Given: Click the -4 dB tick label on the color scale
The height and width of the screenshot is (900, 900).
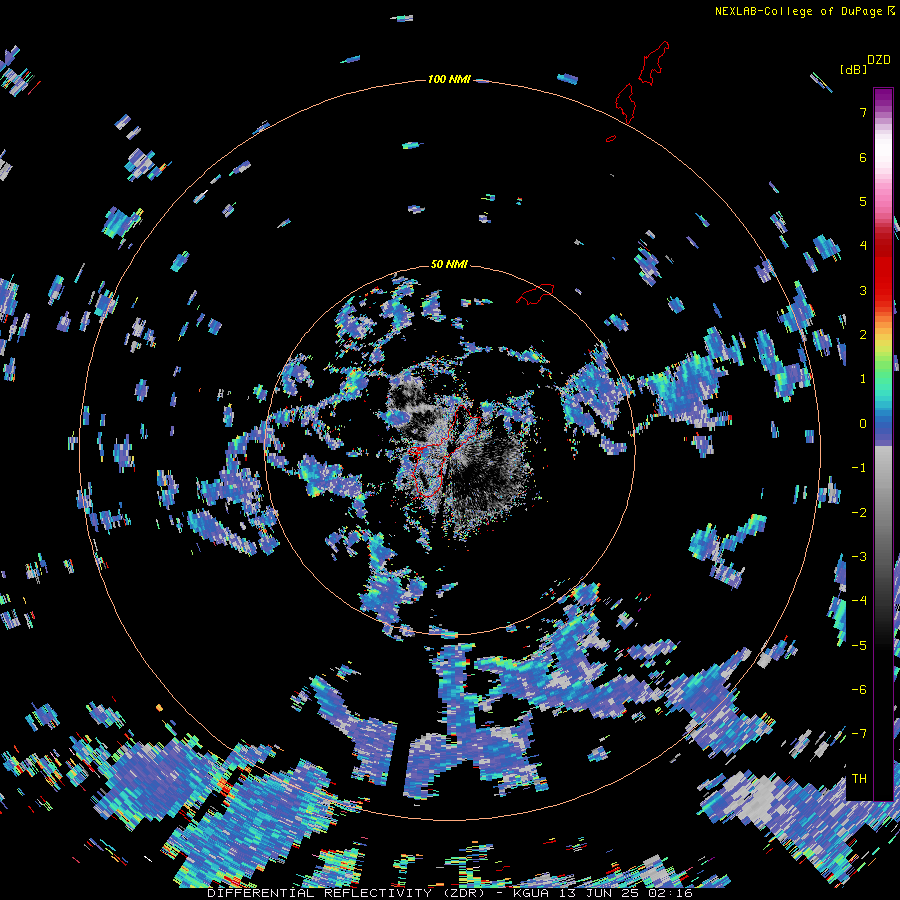Looking at the screenshot, I should point(859,601).
